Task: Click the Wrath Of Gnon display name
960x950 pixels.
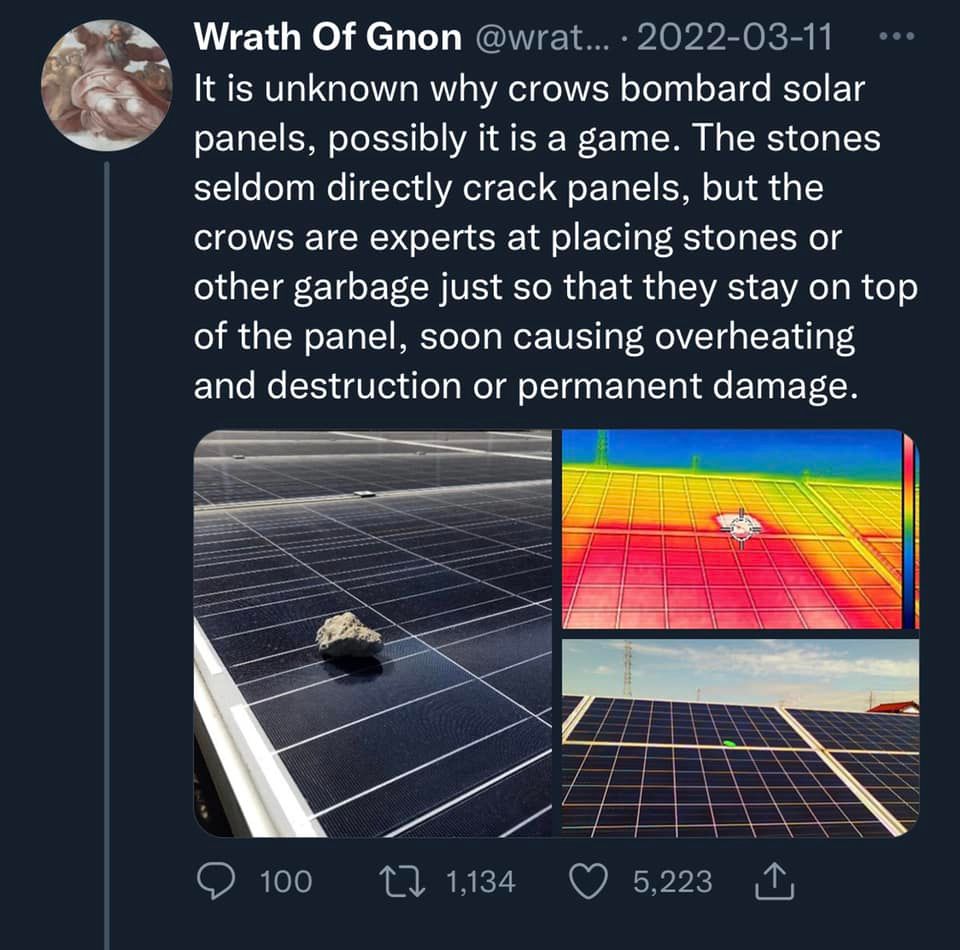Action: click(328, 38)
